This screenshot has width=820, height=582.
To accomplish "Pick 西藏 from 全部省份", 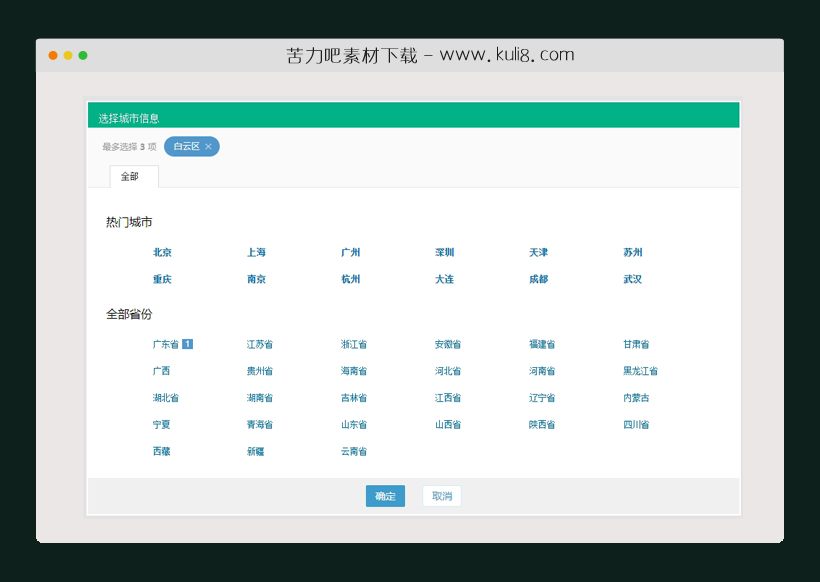I will [161, 450].
